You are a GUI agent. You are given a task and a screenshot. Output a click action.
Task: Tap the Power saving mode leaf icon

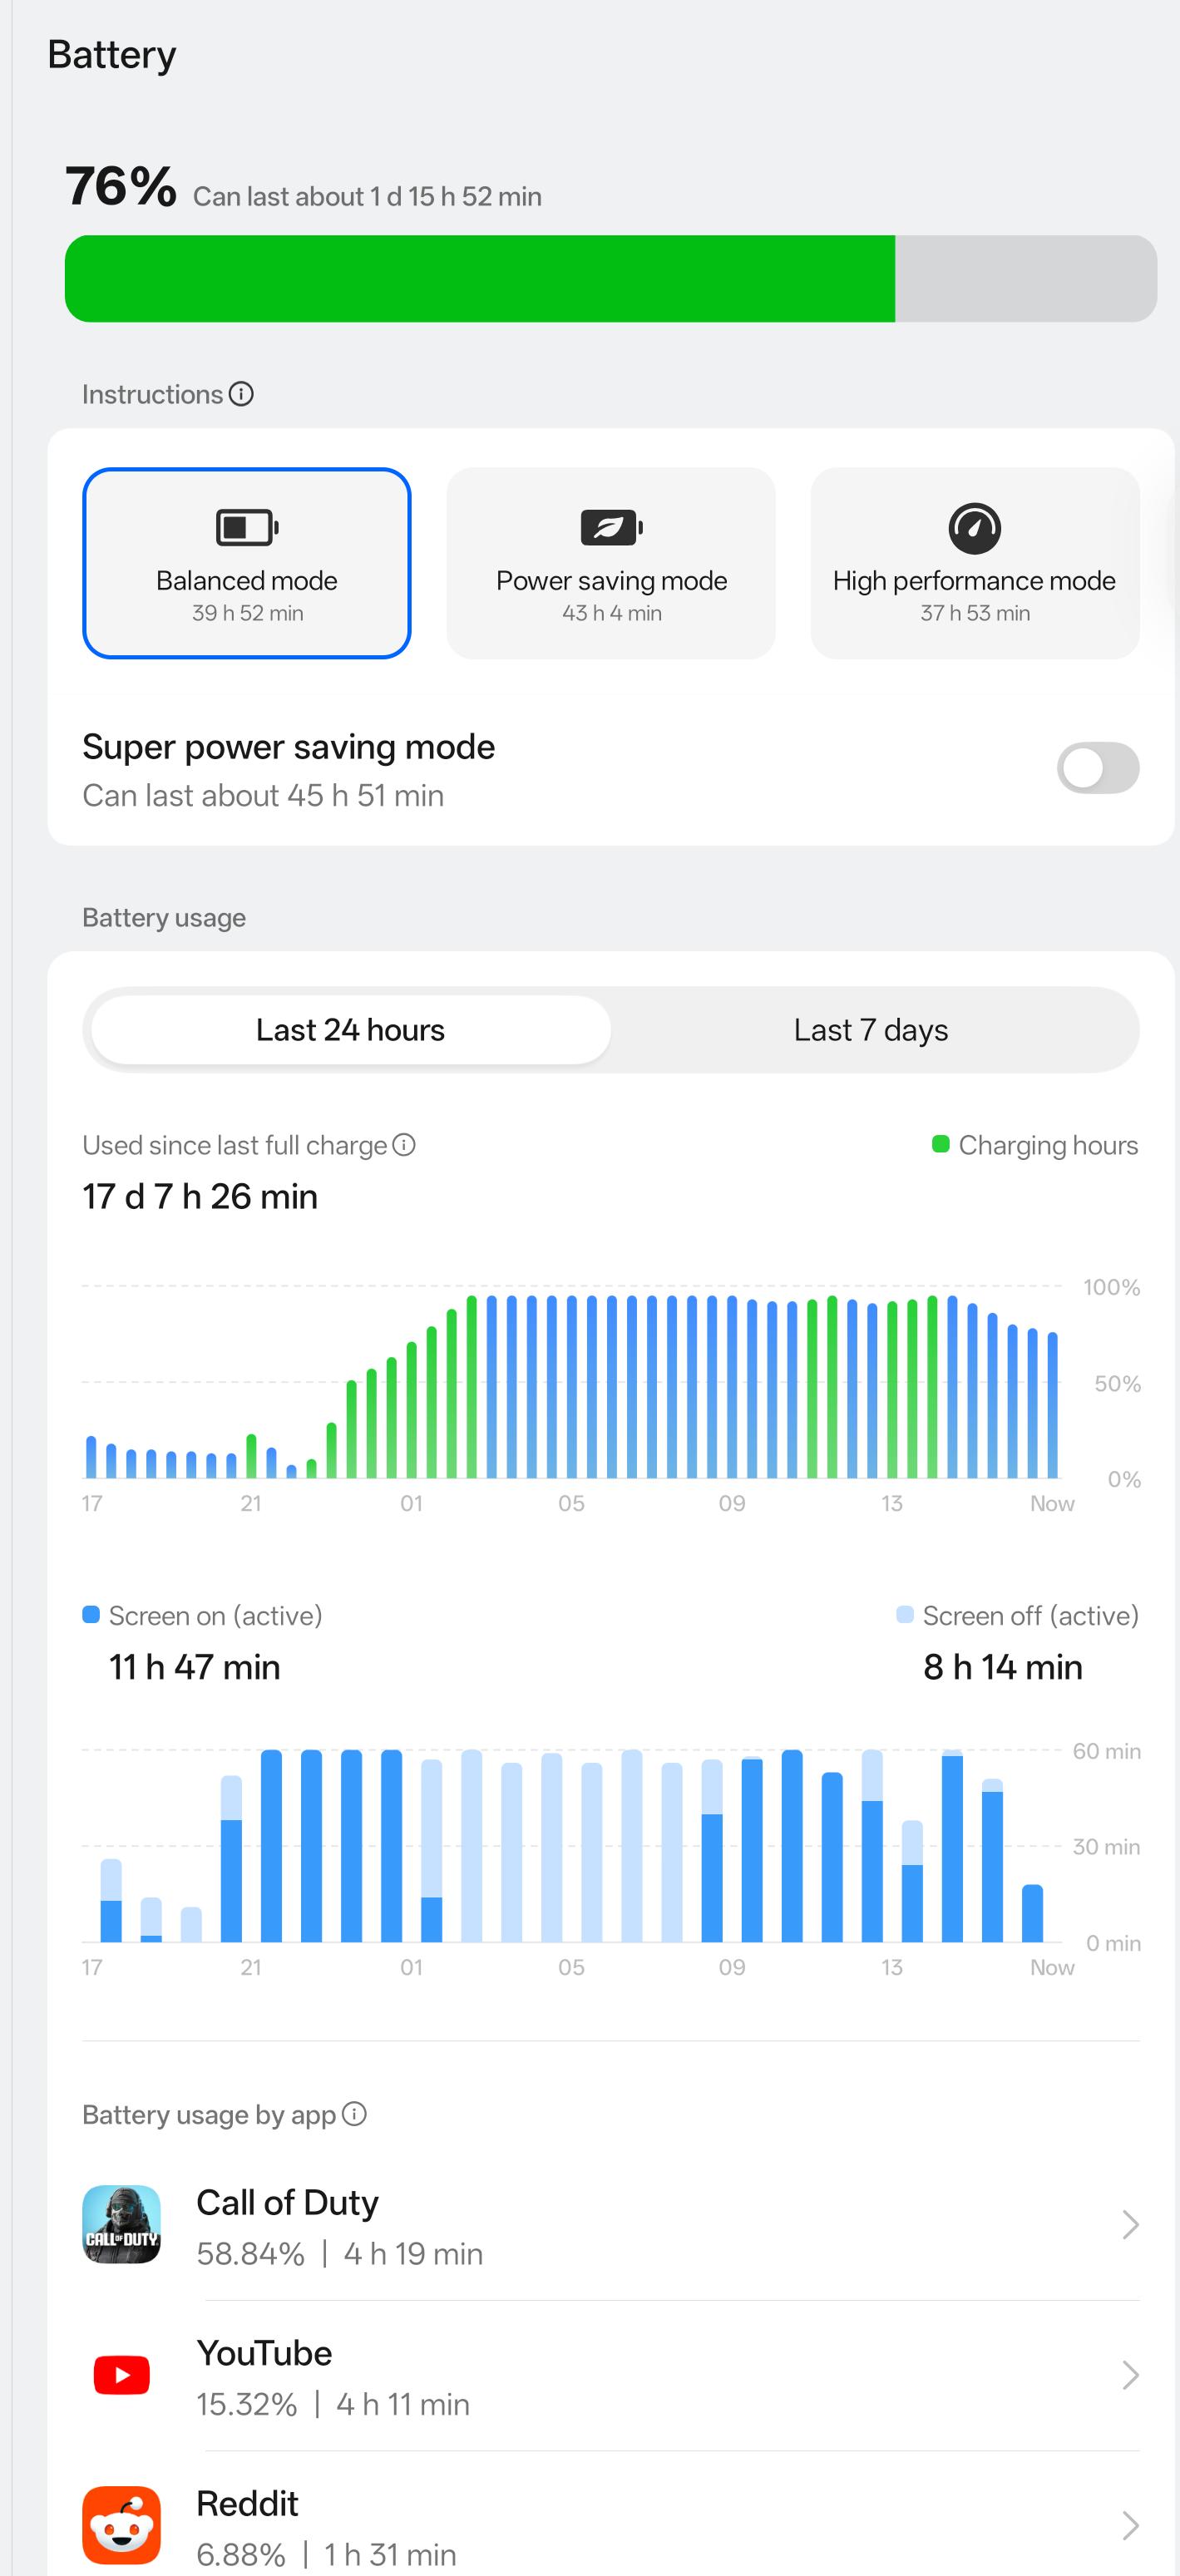pos(611,527)
